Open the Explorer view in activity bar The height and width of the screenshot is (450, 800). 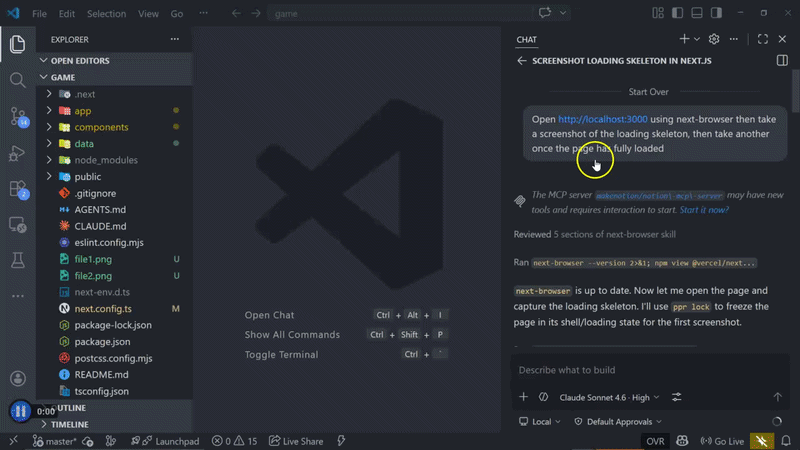17,44
